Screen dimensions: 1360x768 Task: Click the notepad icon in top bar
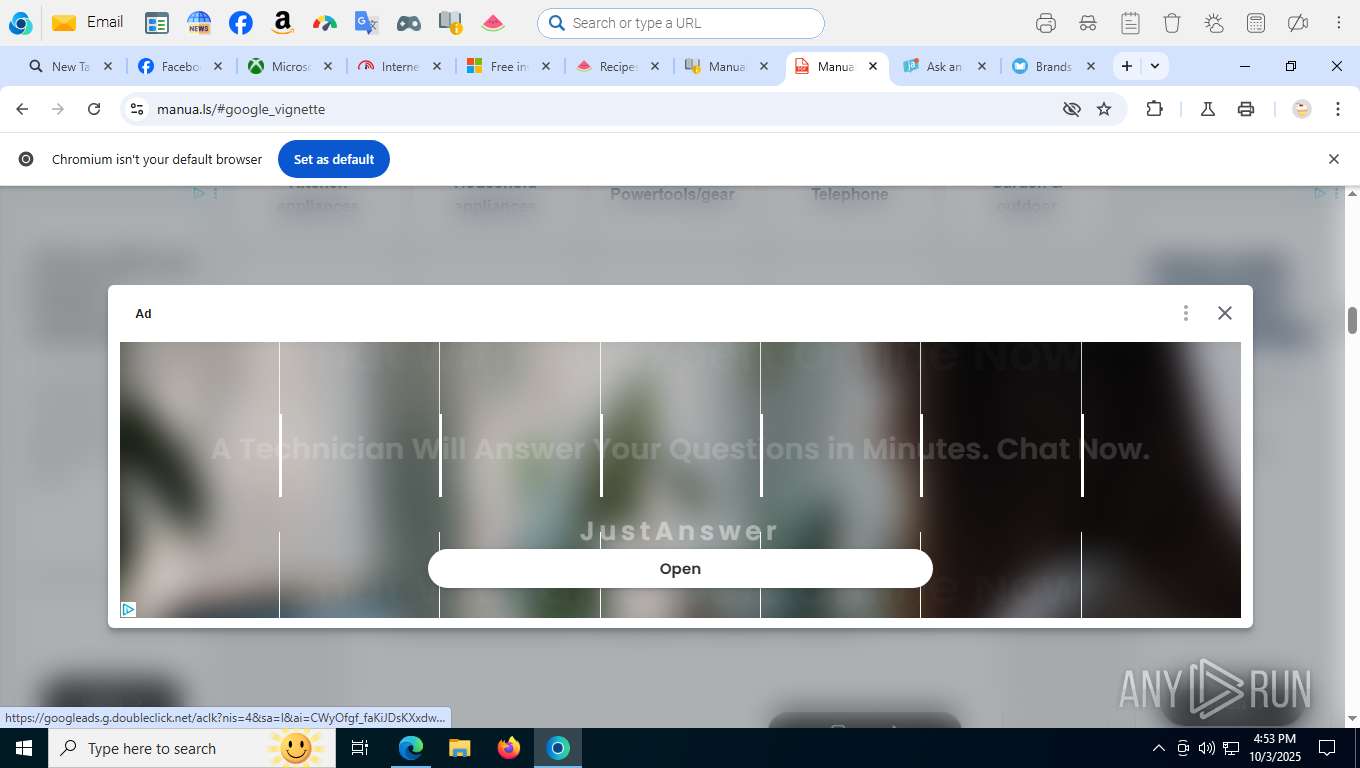click(x=1130, y=23)
